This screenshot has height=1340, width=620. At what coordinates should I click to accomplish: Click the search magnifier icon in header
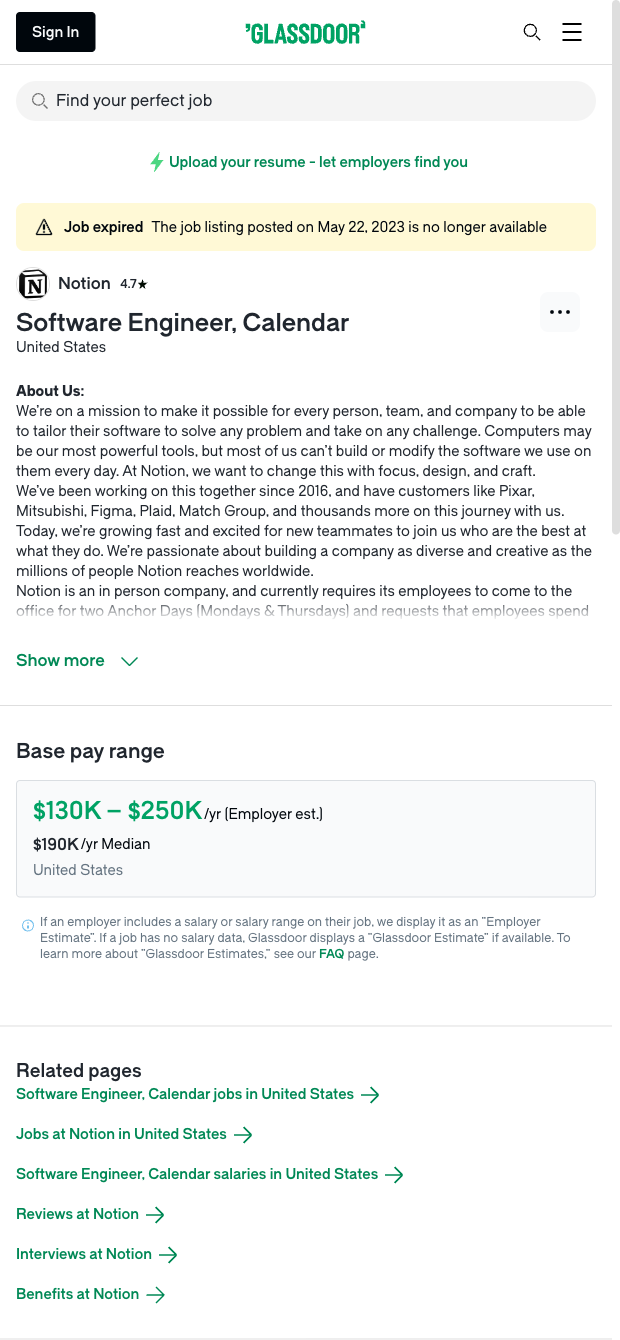point(532,32)
